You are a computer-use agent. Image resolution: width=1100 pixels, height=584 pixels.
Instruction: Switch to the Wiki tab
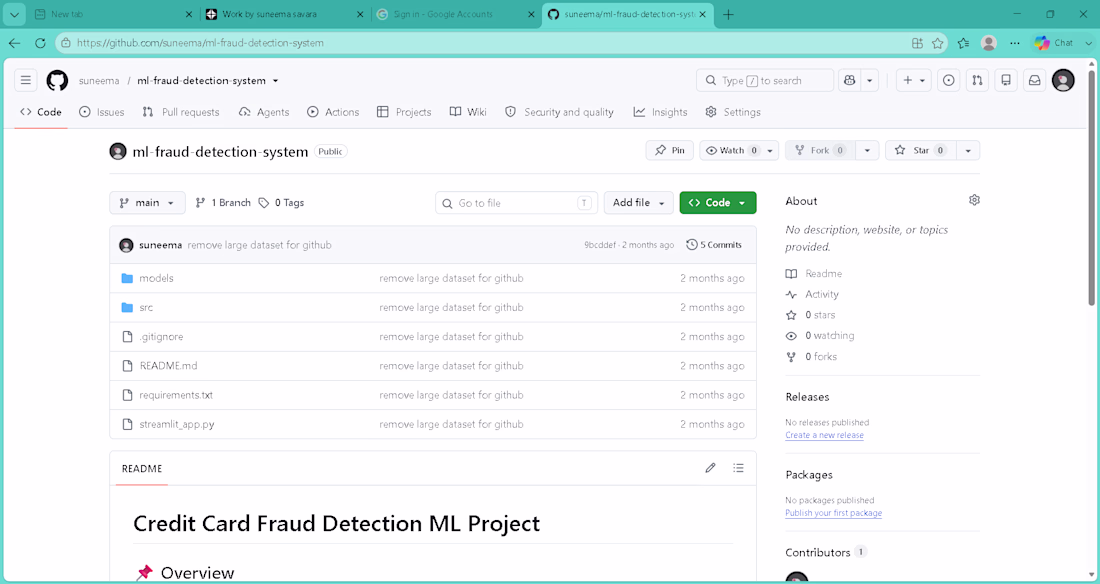coord(468,112)
